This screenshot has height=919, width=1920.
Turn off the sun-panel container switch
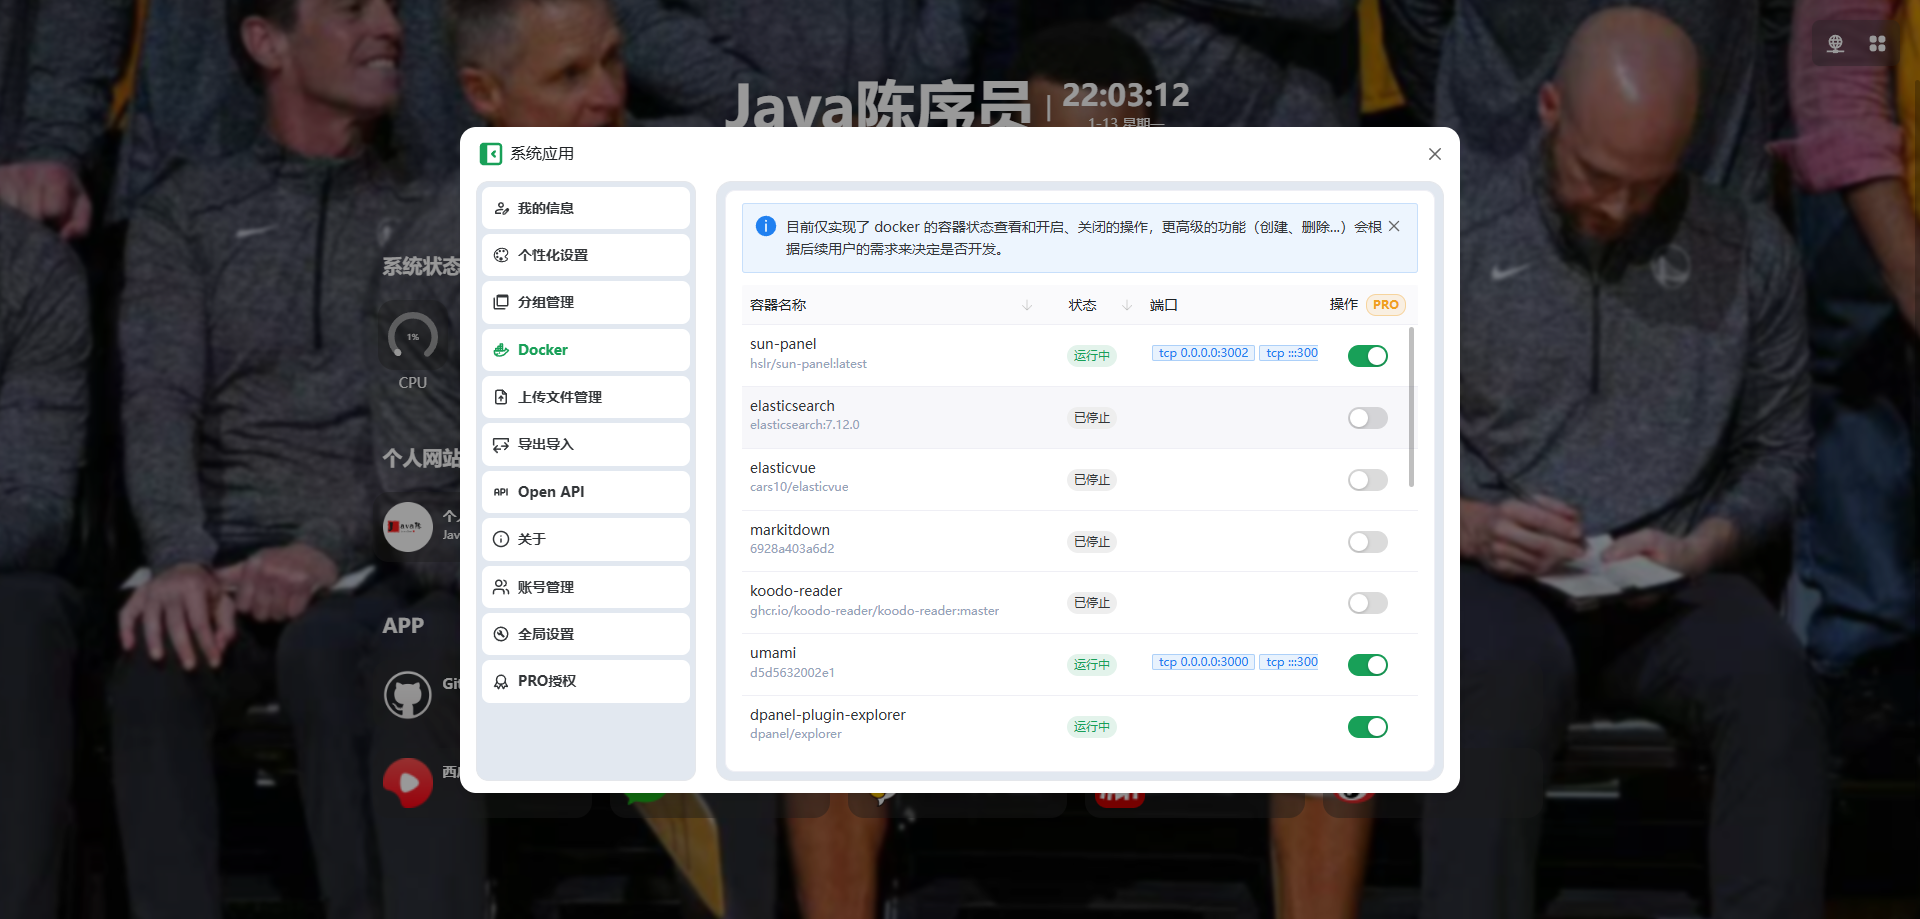(1367, 356)
